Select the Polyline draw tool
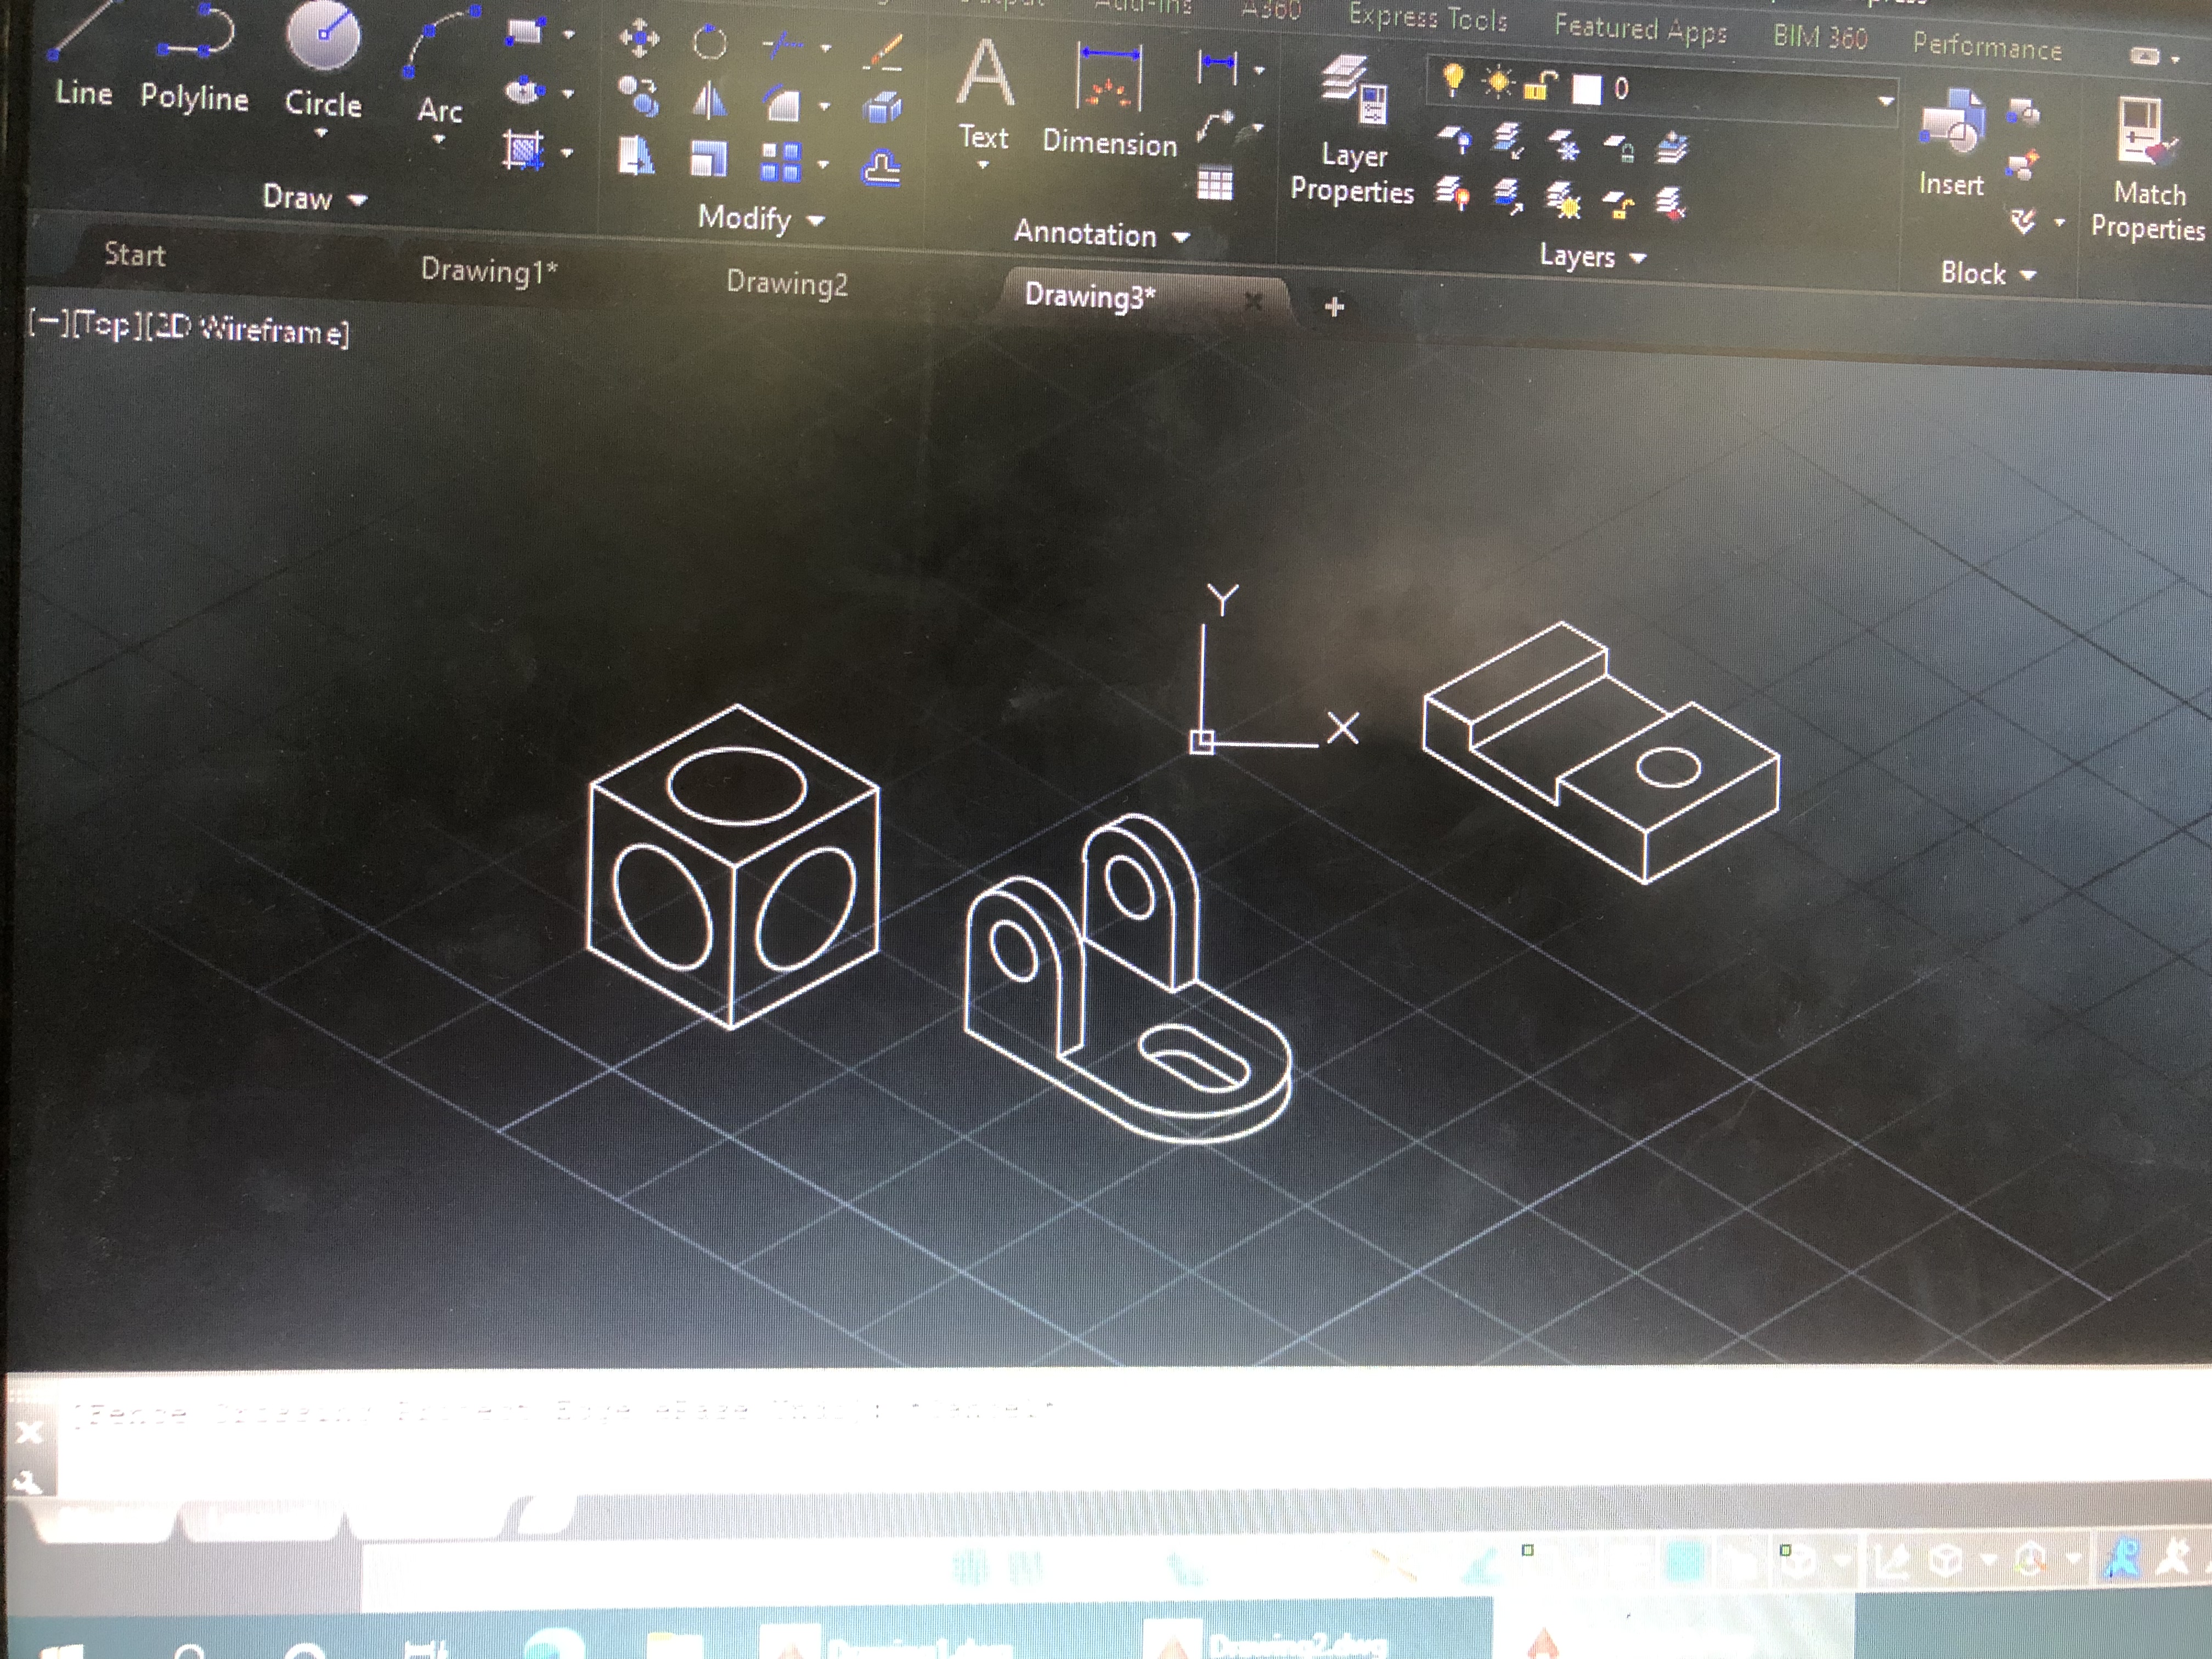The height and width of the screenshot is (1659, 2212). click(194, 62)
